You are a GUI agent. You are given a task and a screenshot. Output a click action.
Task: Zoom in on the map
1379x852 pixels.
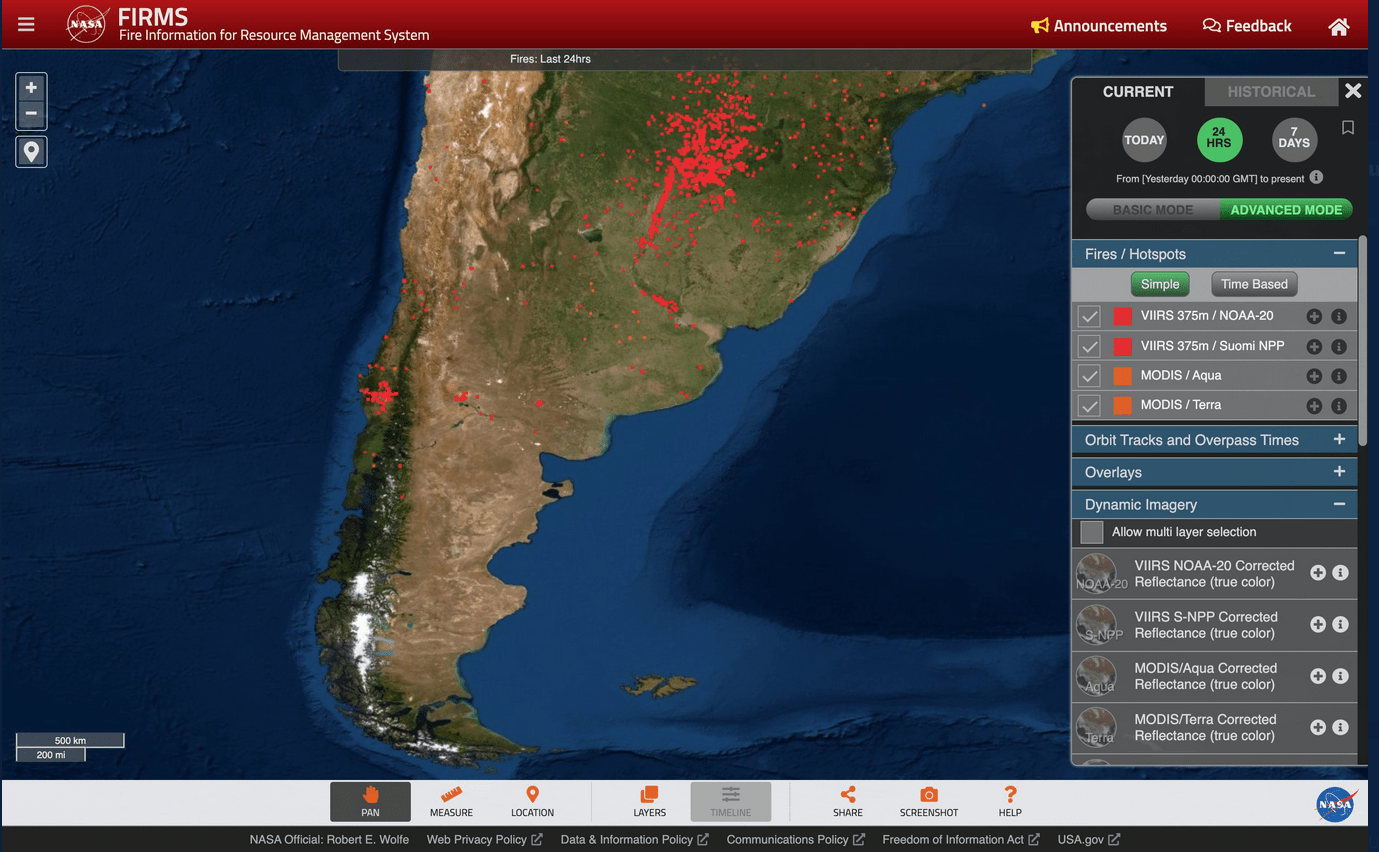pos(31,88)
